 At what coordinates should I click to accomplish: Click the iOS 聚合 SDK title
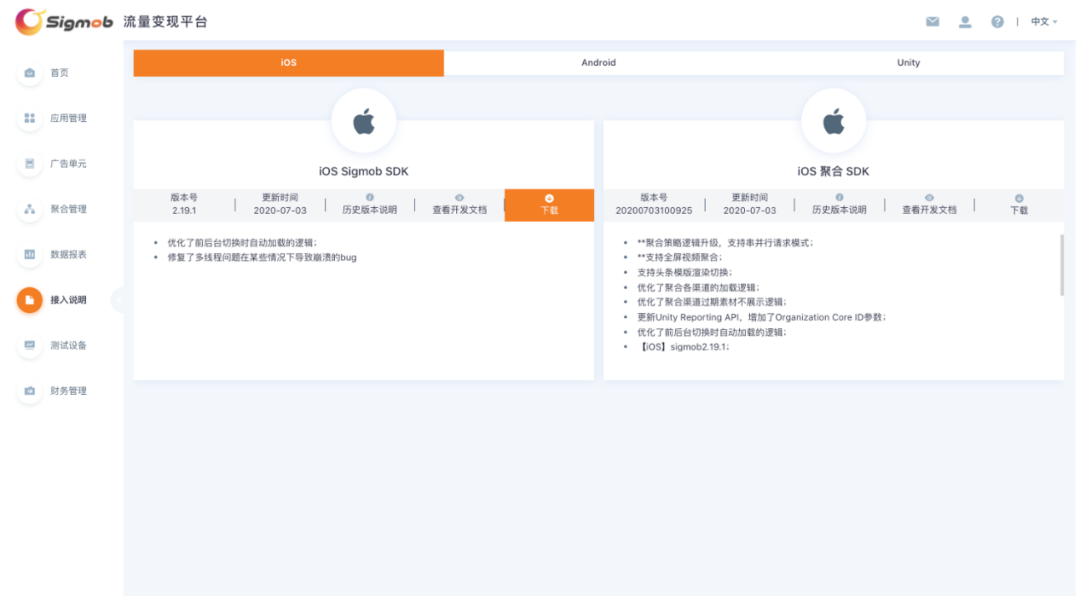pyautogui.click(x=833, y=172)
